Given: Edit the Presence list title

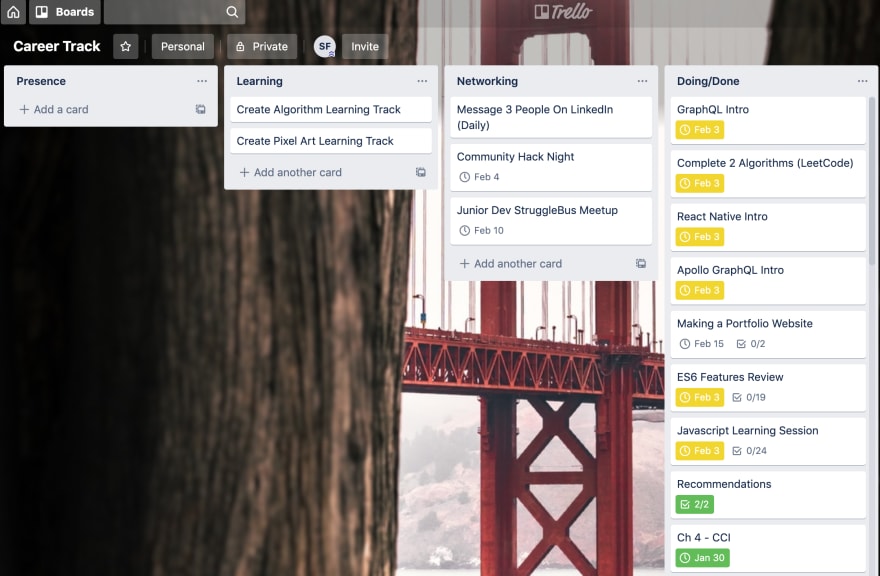Looking at the screenshot, I should pyautogui.click(x=41, y=81).
